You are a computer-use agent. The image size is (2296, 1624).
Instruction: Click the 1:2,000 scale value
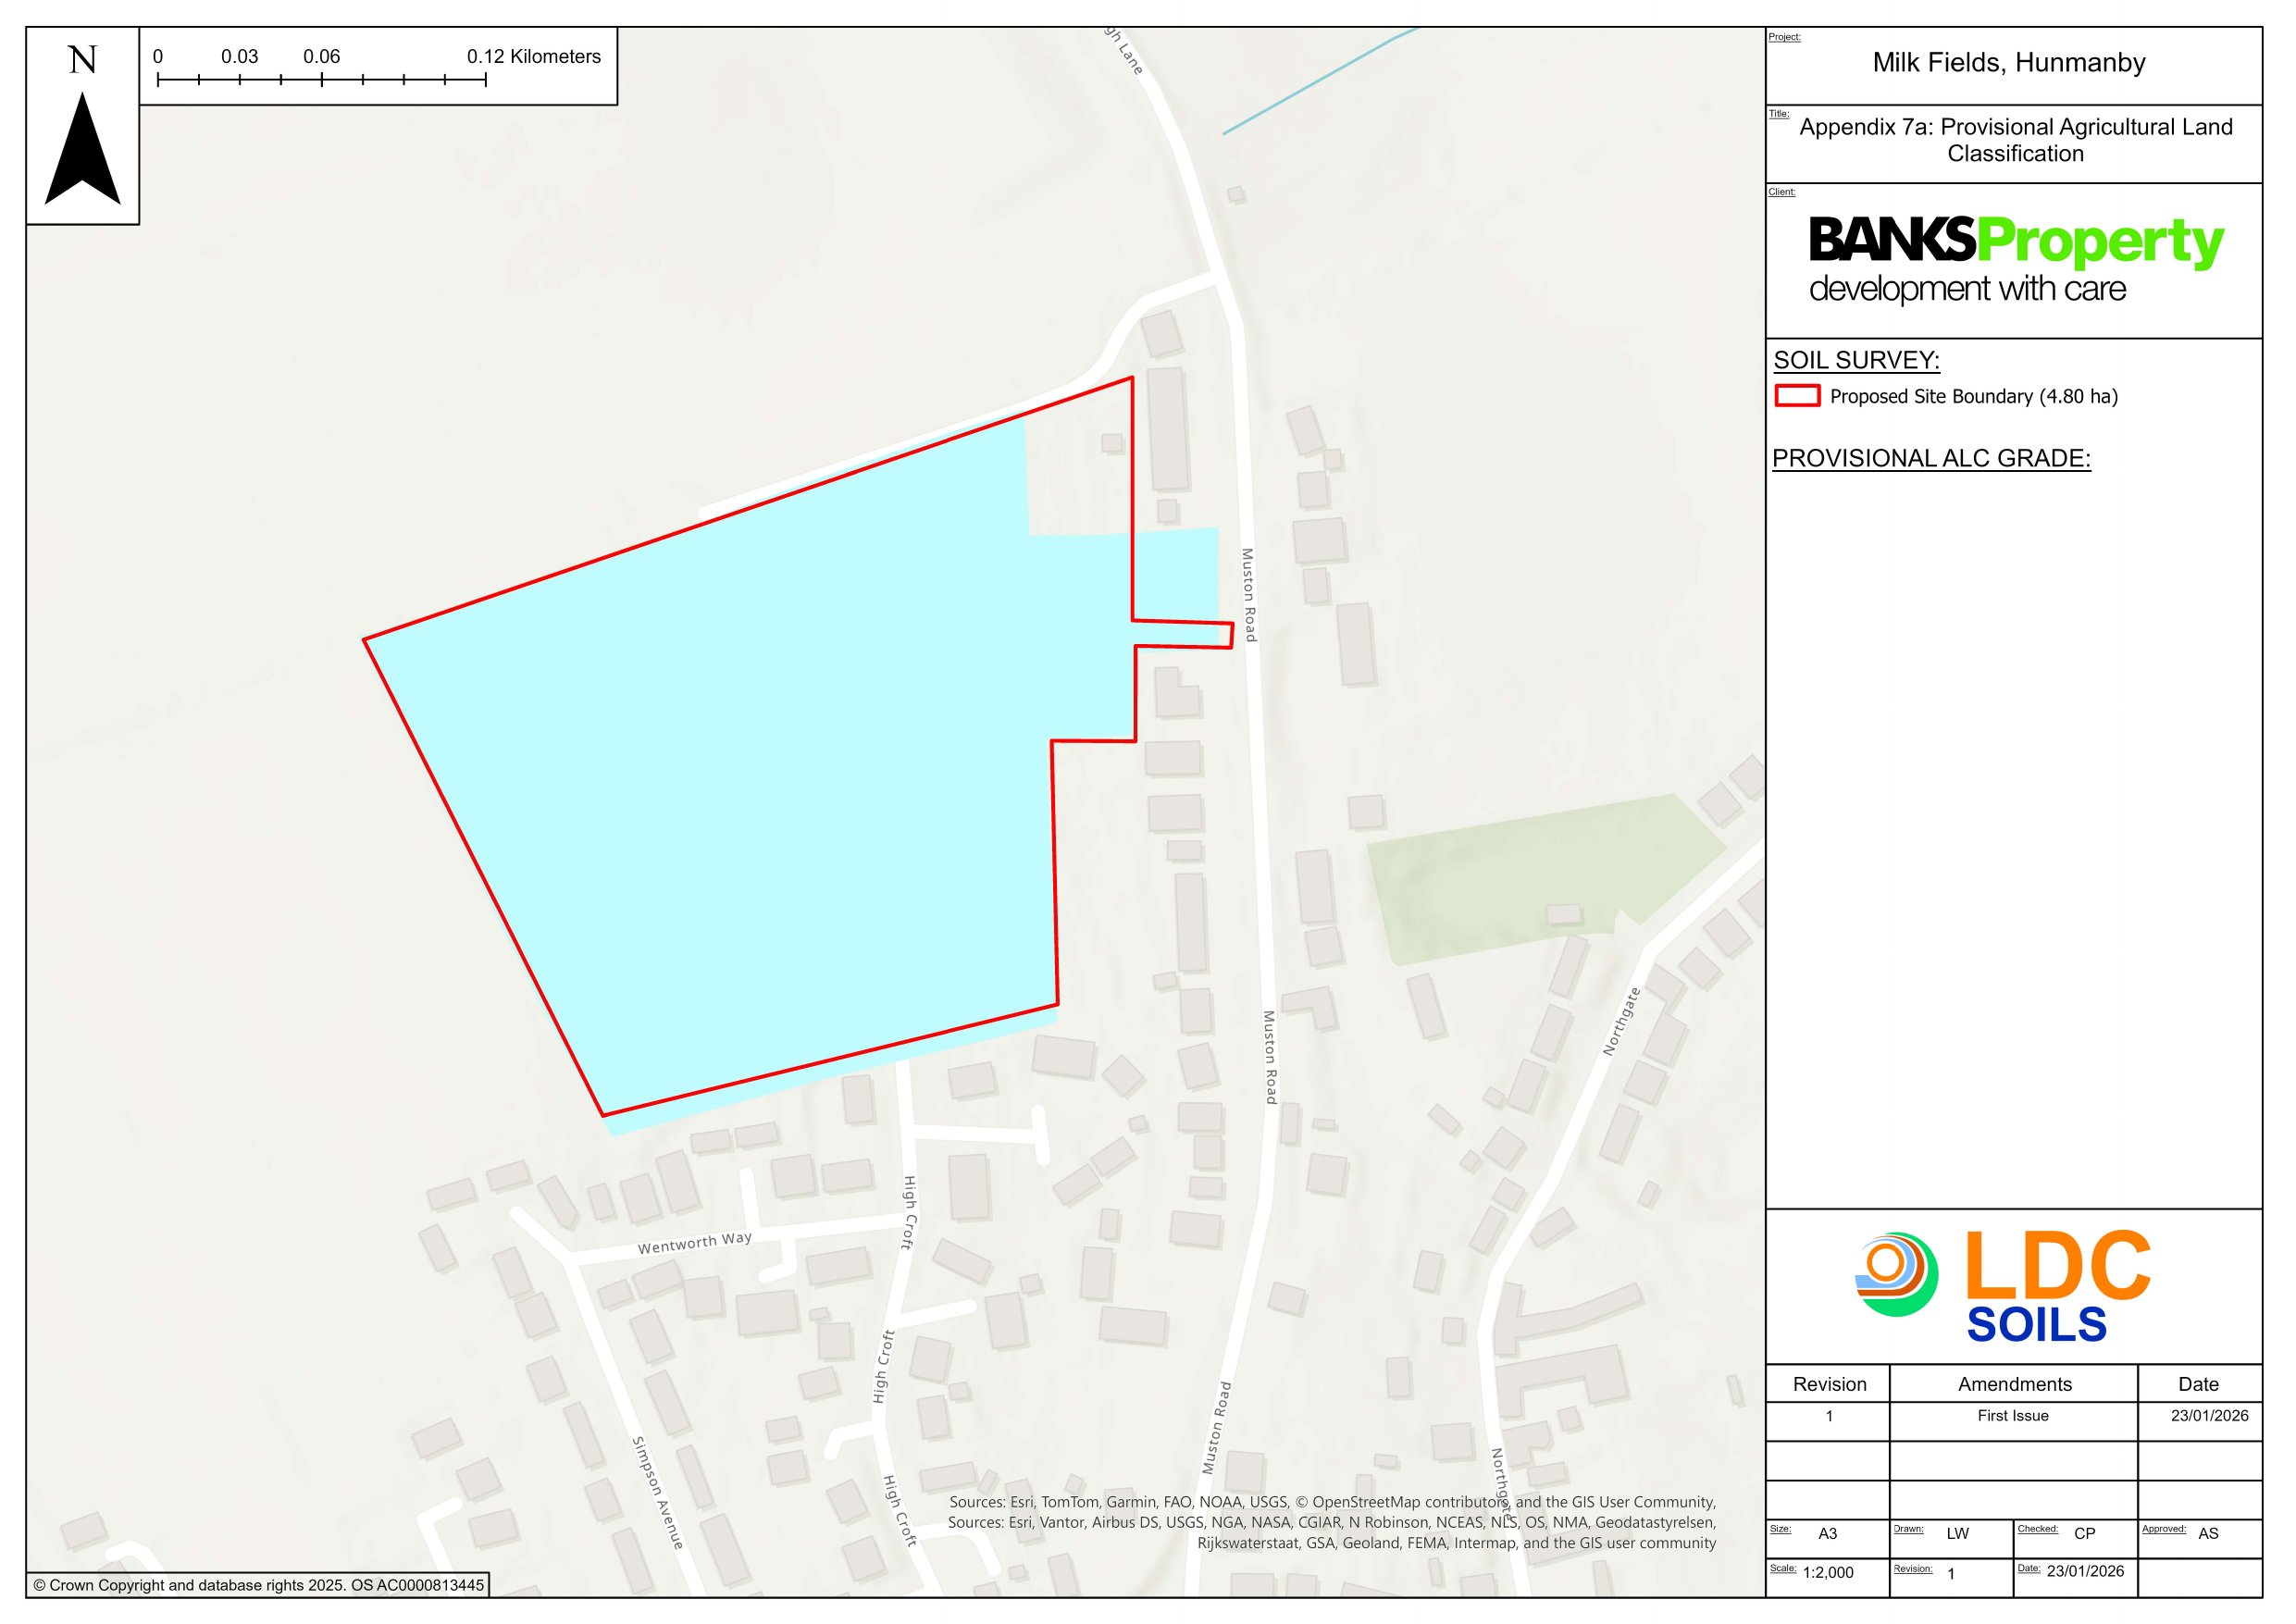[1828, 1573]
